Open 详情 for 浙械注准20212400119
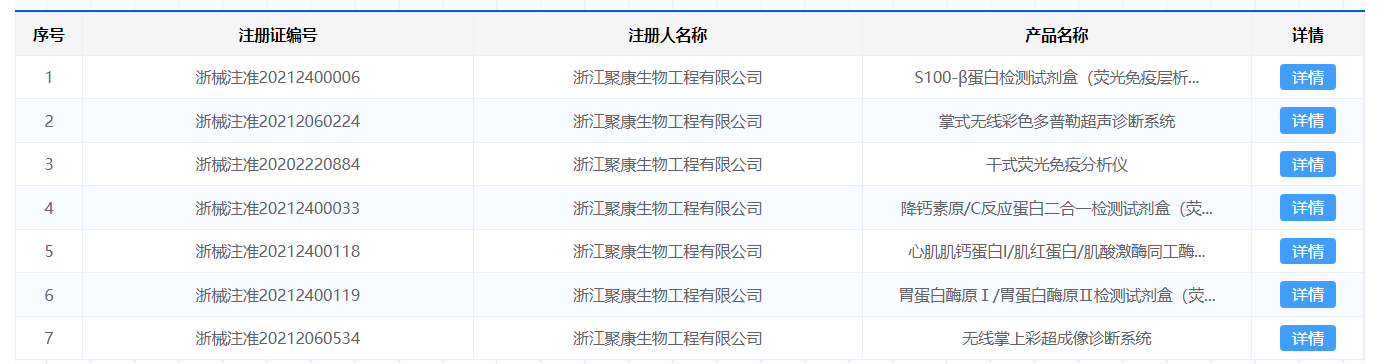Image resolution: width=1389 pixels, height=364 pixels. 1307,295
